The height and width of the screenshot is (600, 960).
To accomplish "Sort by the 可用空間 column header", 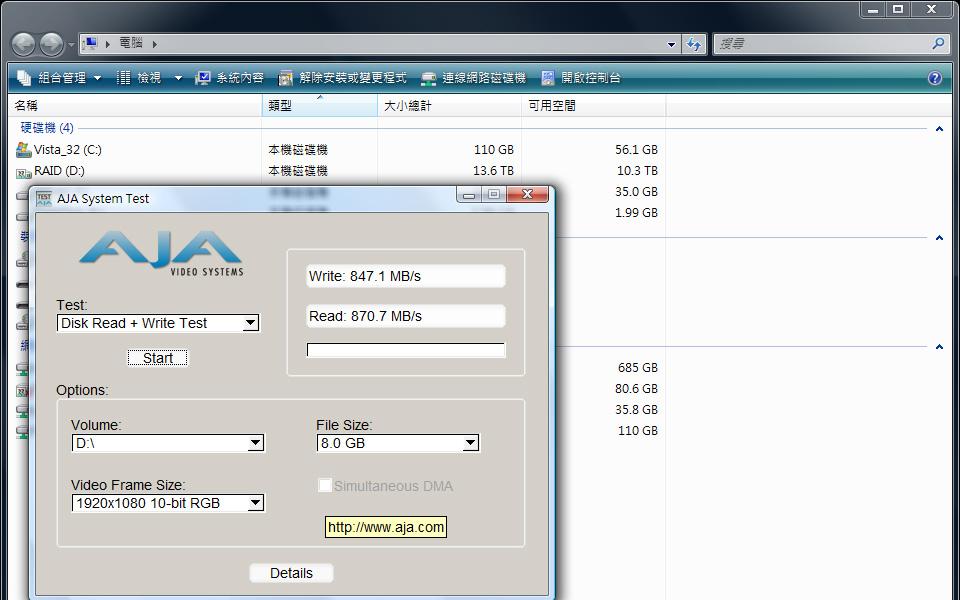I will (x=593, y=105).
